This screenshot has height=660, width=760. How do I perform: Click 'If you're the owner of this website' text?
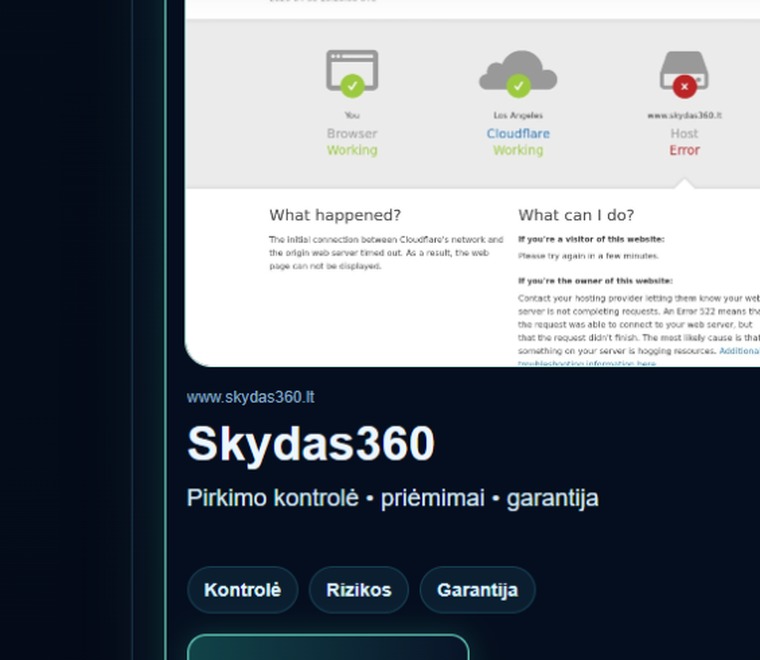tap(595, 281)
